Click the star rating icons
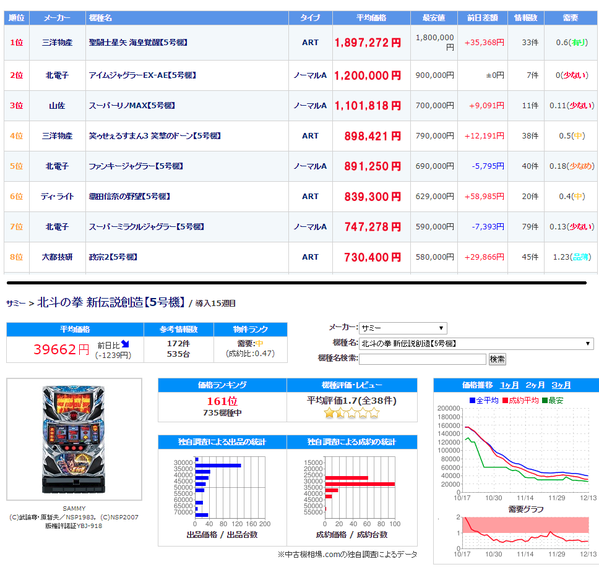 351,413
